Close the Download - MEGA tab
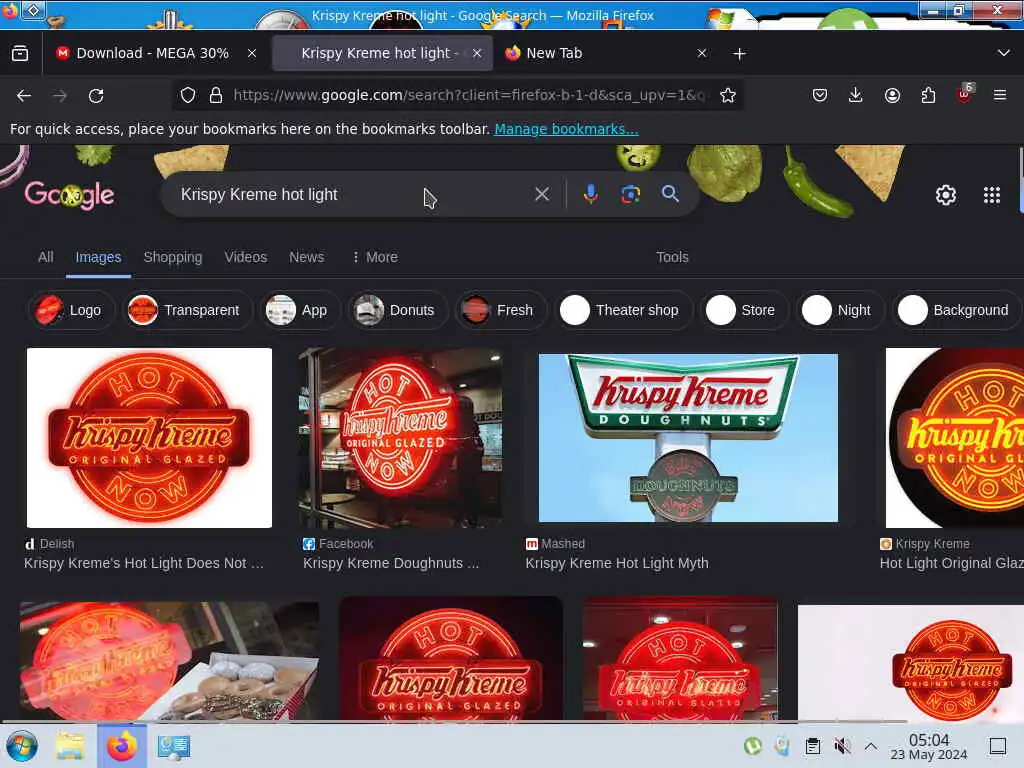This screenshot has height=768, width=1024. point(252,54)
